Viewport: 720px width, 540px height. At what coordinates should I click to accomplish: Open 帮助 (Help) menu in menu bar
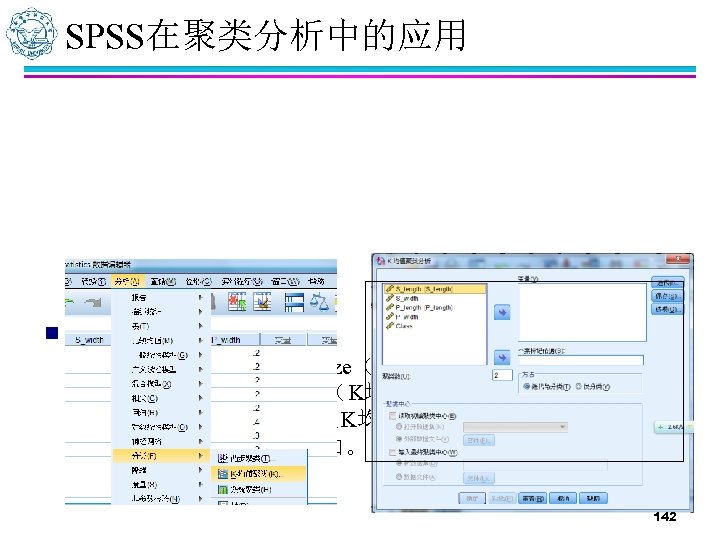316,281
